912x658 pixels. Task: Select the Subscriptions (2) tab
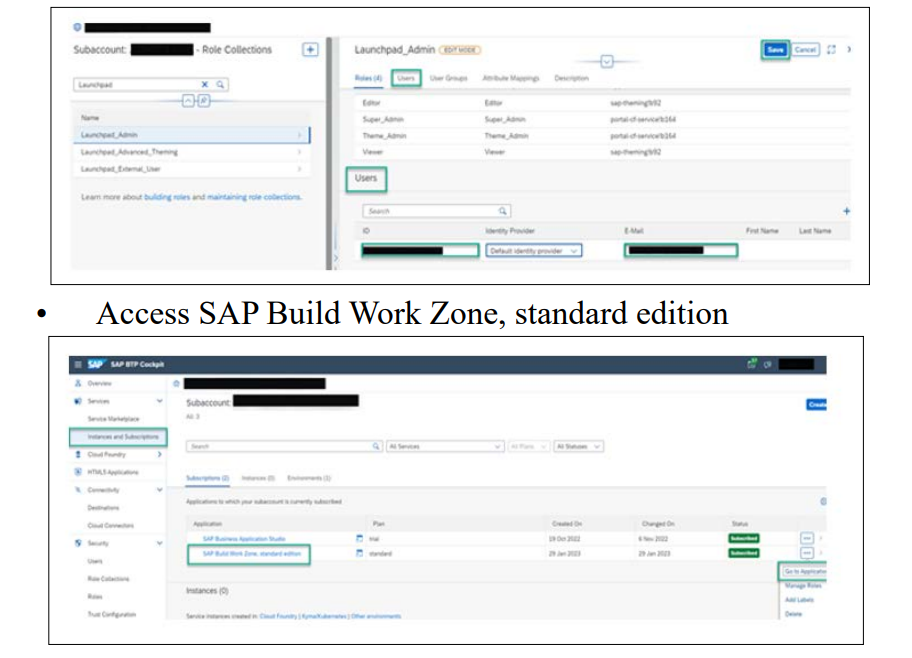(207, 478)
